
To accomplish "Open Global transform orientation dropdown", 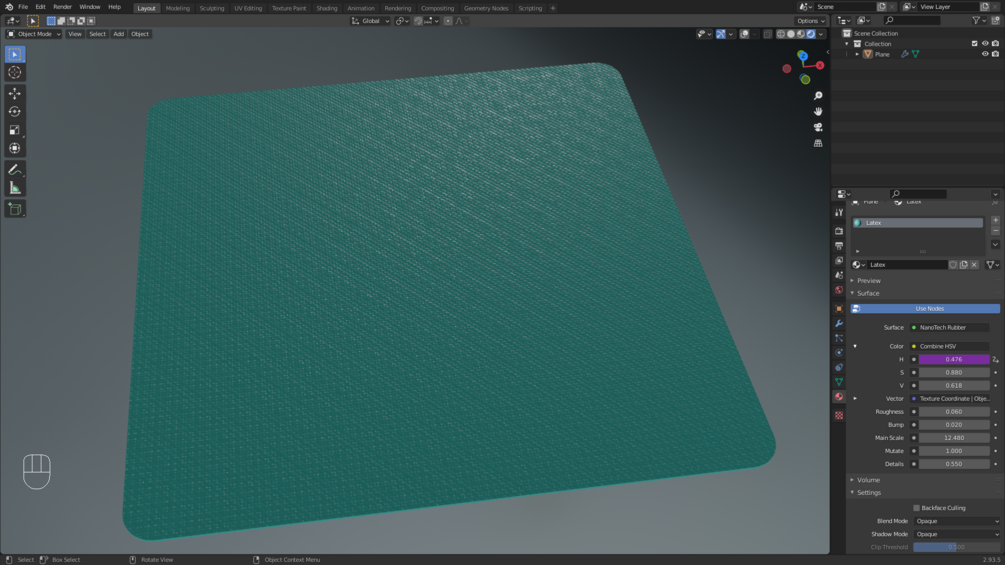I will pos(370,21).
